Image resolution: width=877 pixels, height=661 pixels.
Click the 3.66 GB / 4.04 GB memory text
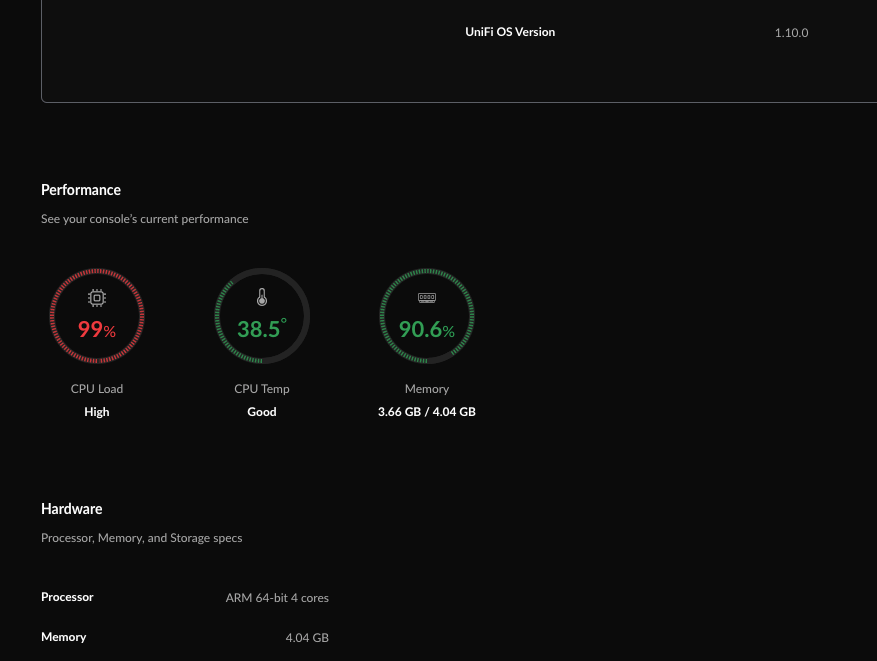(x=427, y=412)
